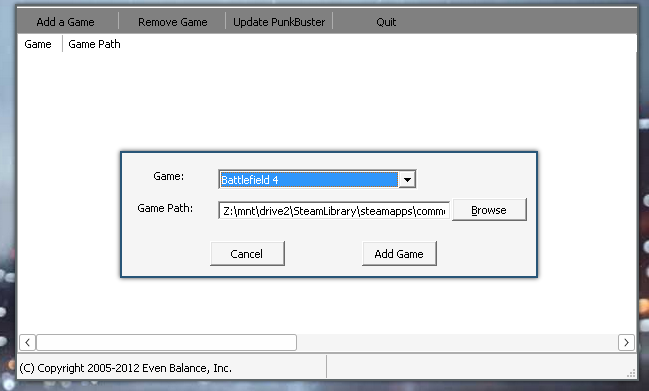Click the "Game:" label in the dialog
The image size is (649, 391).
coord(168,176)
